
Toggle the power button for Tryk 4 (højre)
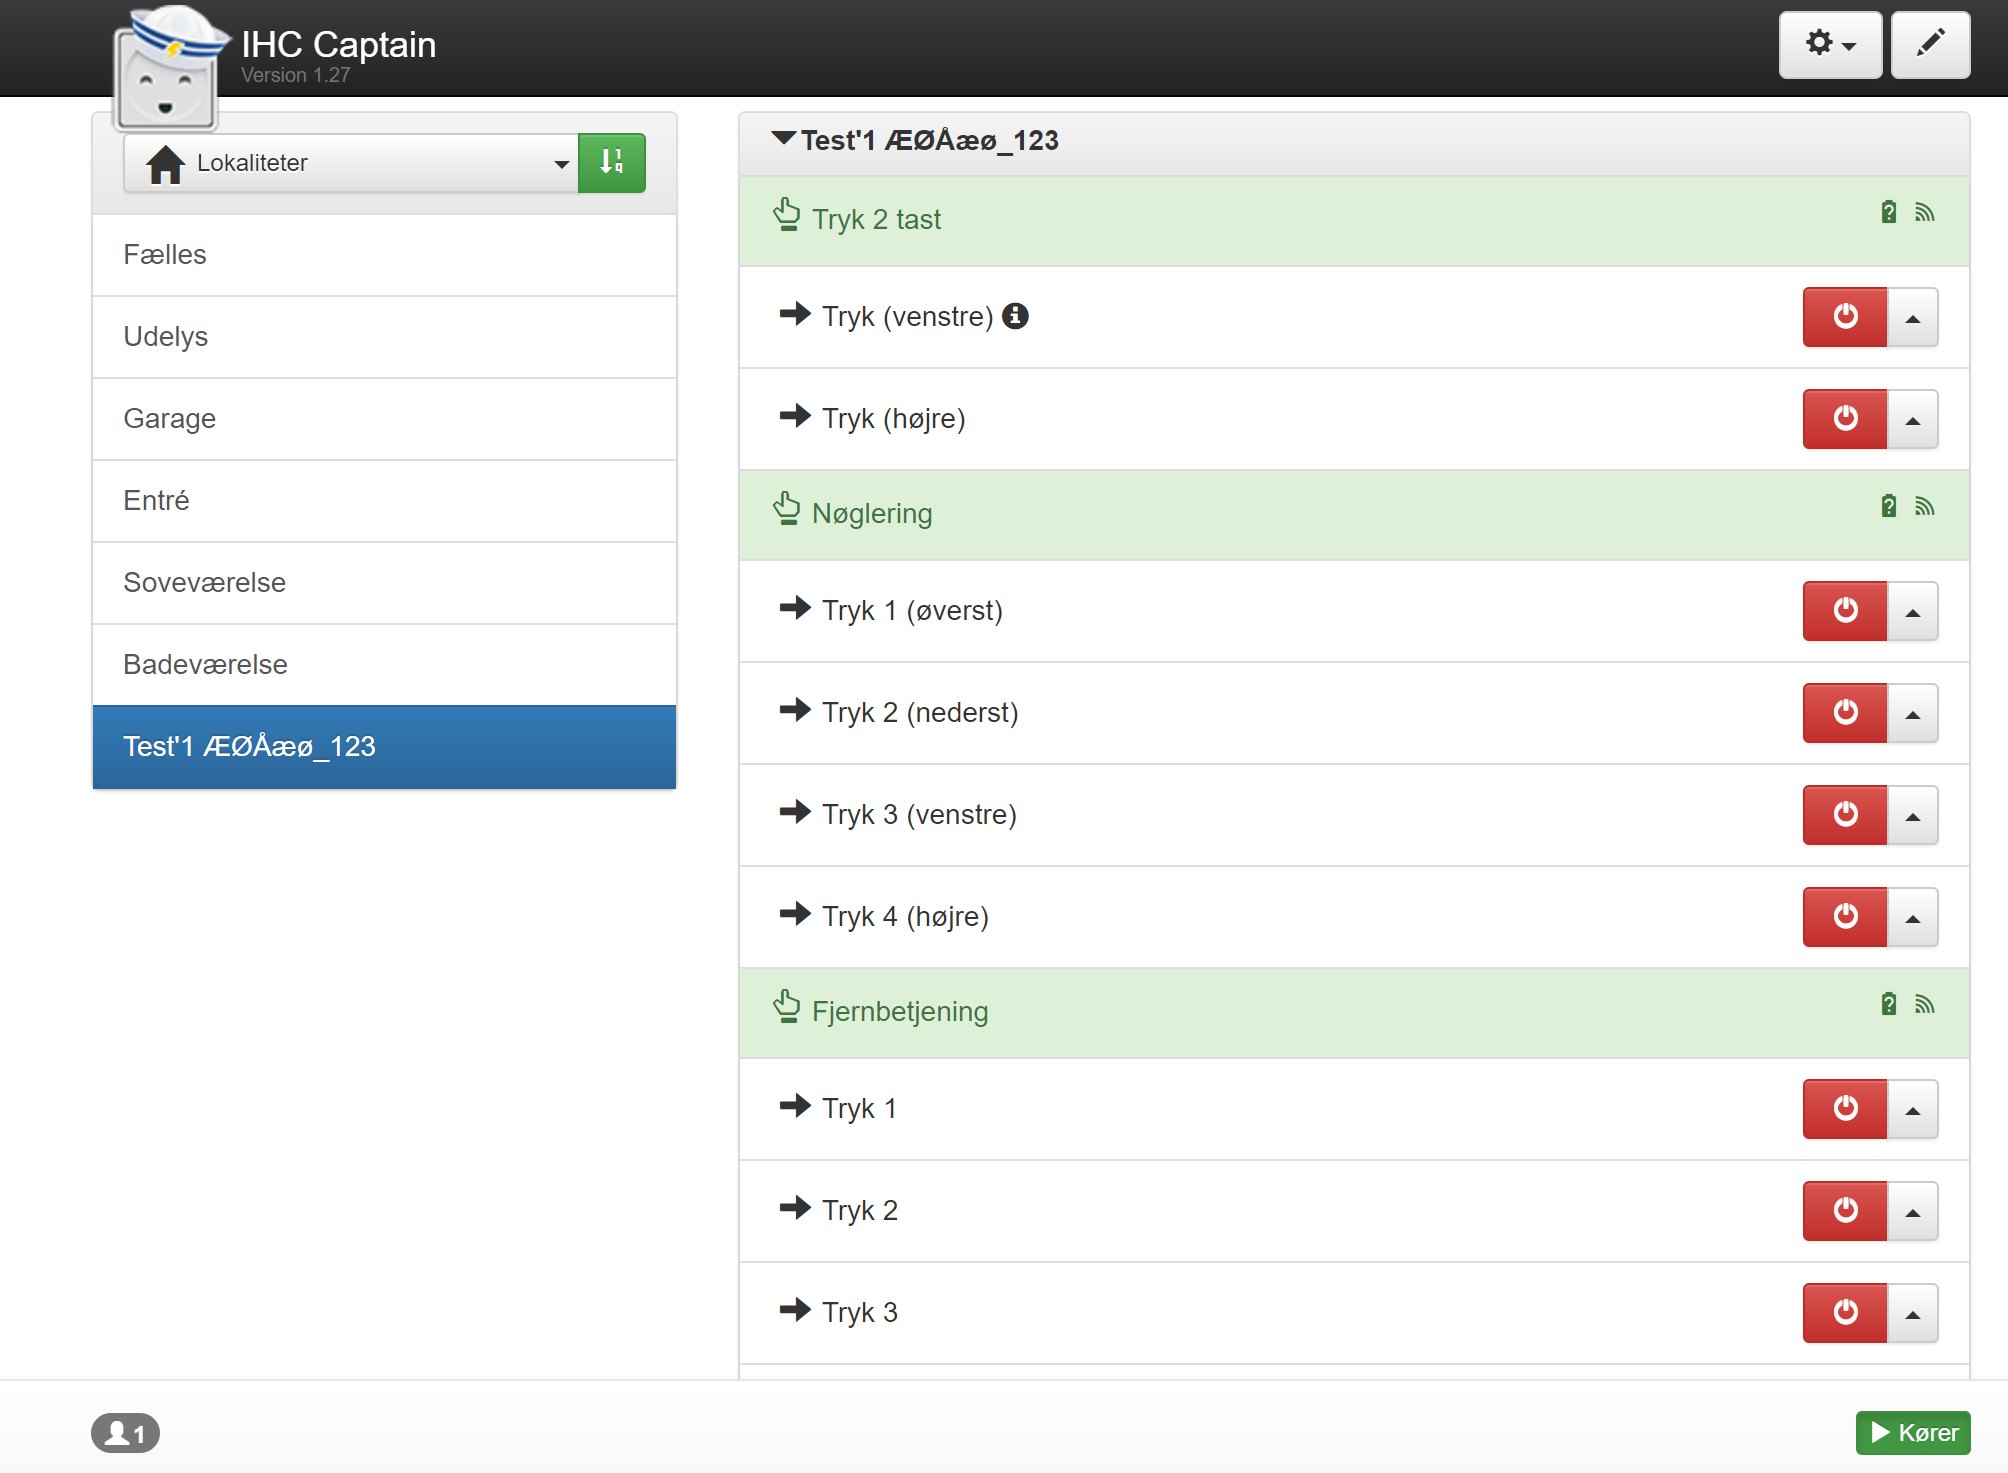[x=1845, y=917]
